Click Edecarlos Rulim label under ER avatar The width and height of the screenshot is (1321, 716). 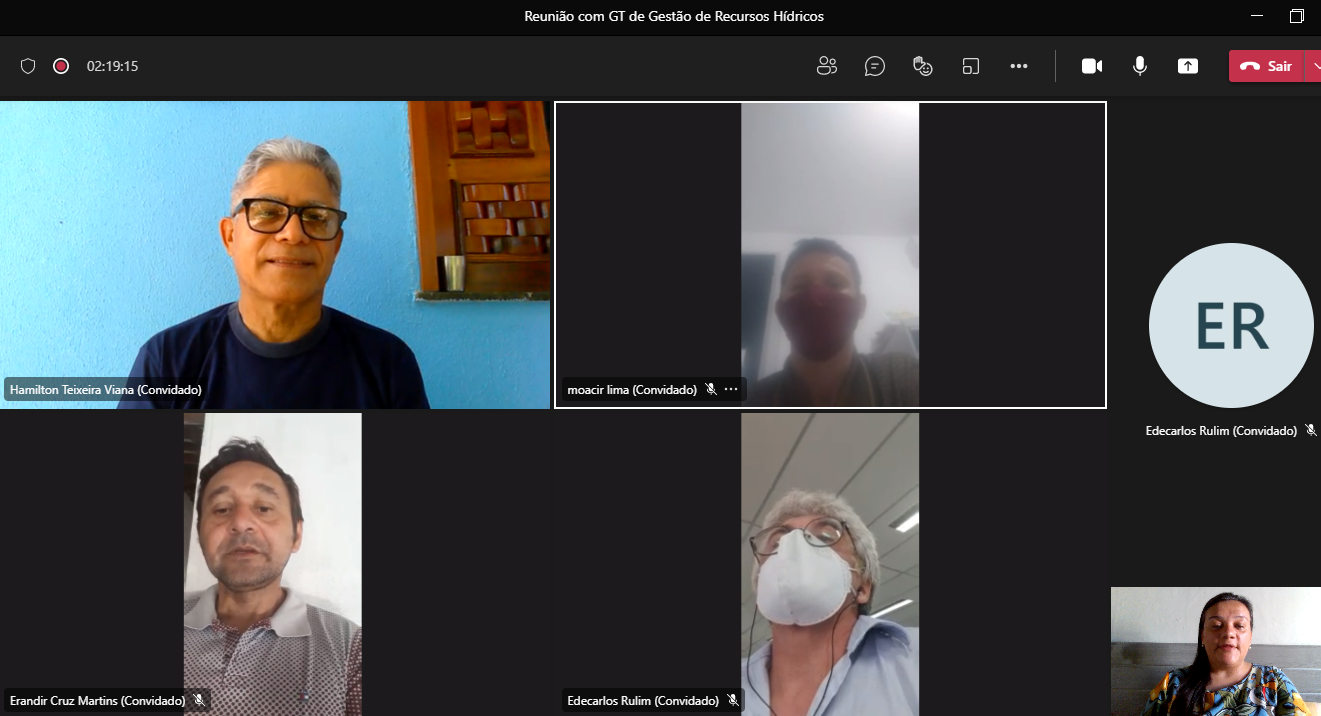tap(1221, 430)
